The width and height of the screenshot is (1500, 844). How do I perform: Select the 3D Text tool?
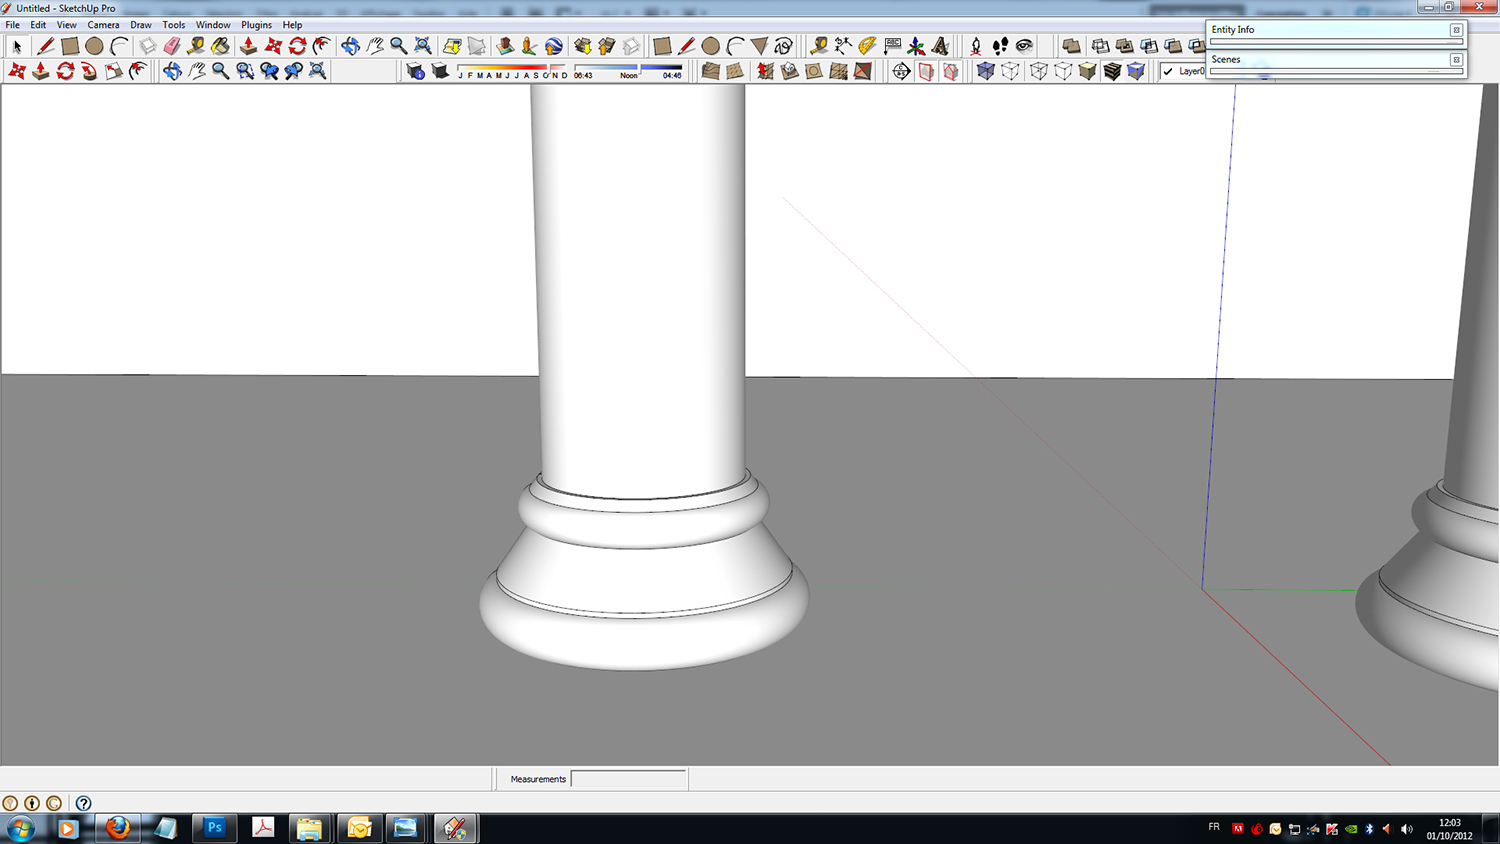coord(941,46)
